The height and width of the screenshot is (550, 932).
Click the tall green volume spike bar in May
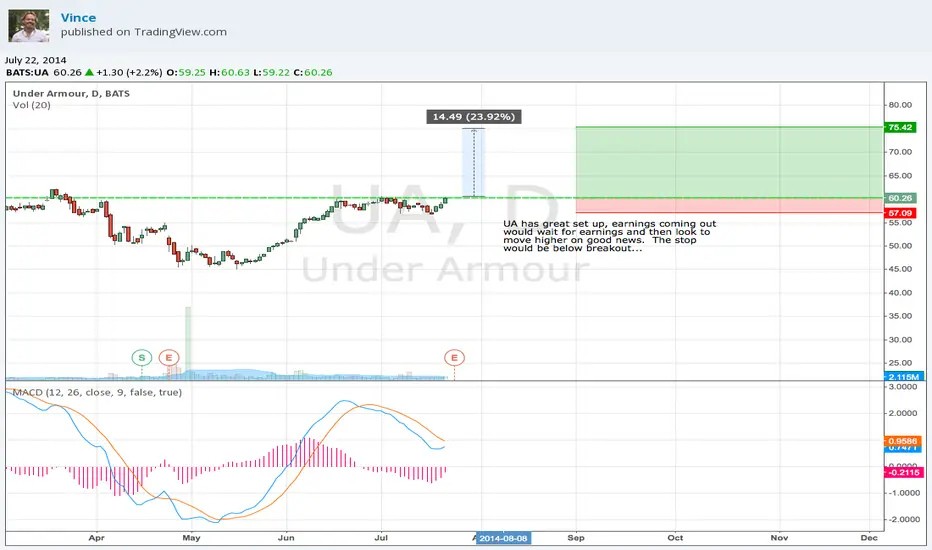[188, 342]
